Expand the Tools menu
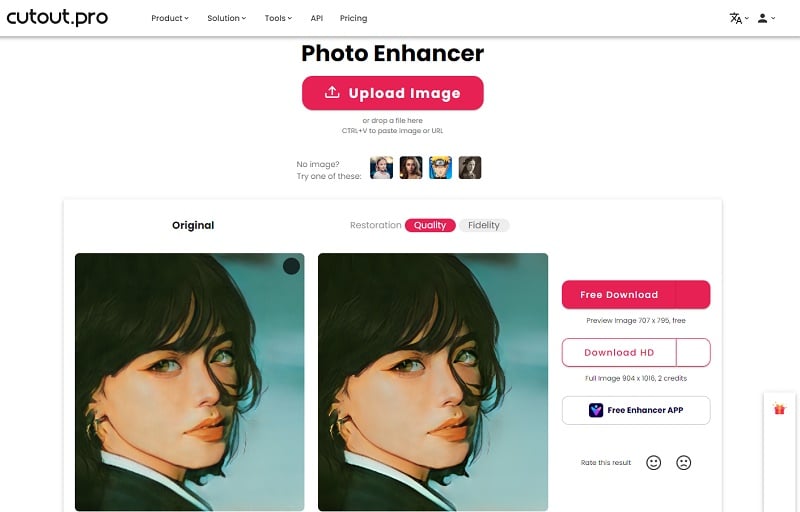The width and height of the screenshot is (800, 512). (x=278, y=18)
